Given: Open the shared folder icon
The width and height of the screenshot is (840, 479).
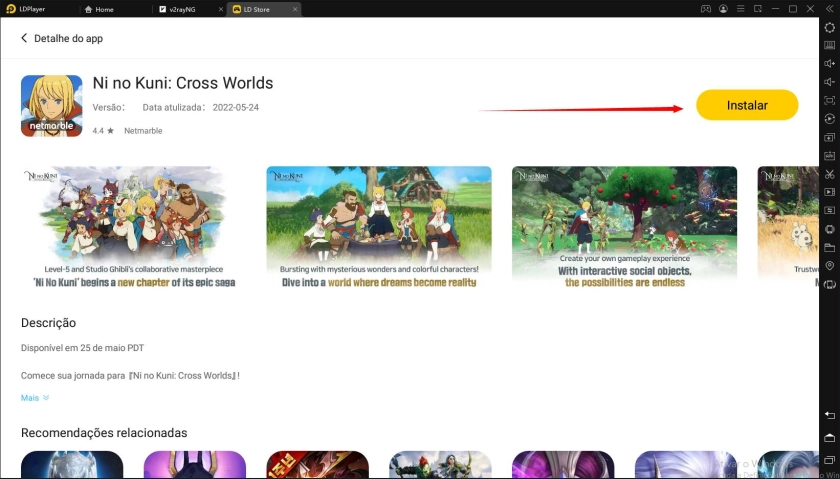Looking at the screenshot, I should 829,247.
